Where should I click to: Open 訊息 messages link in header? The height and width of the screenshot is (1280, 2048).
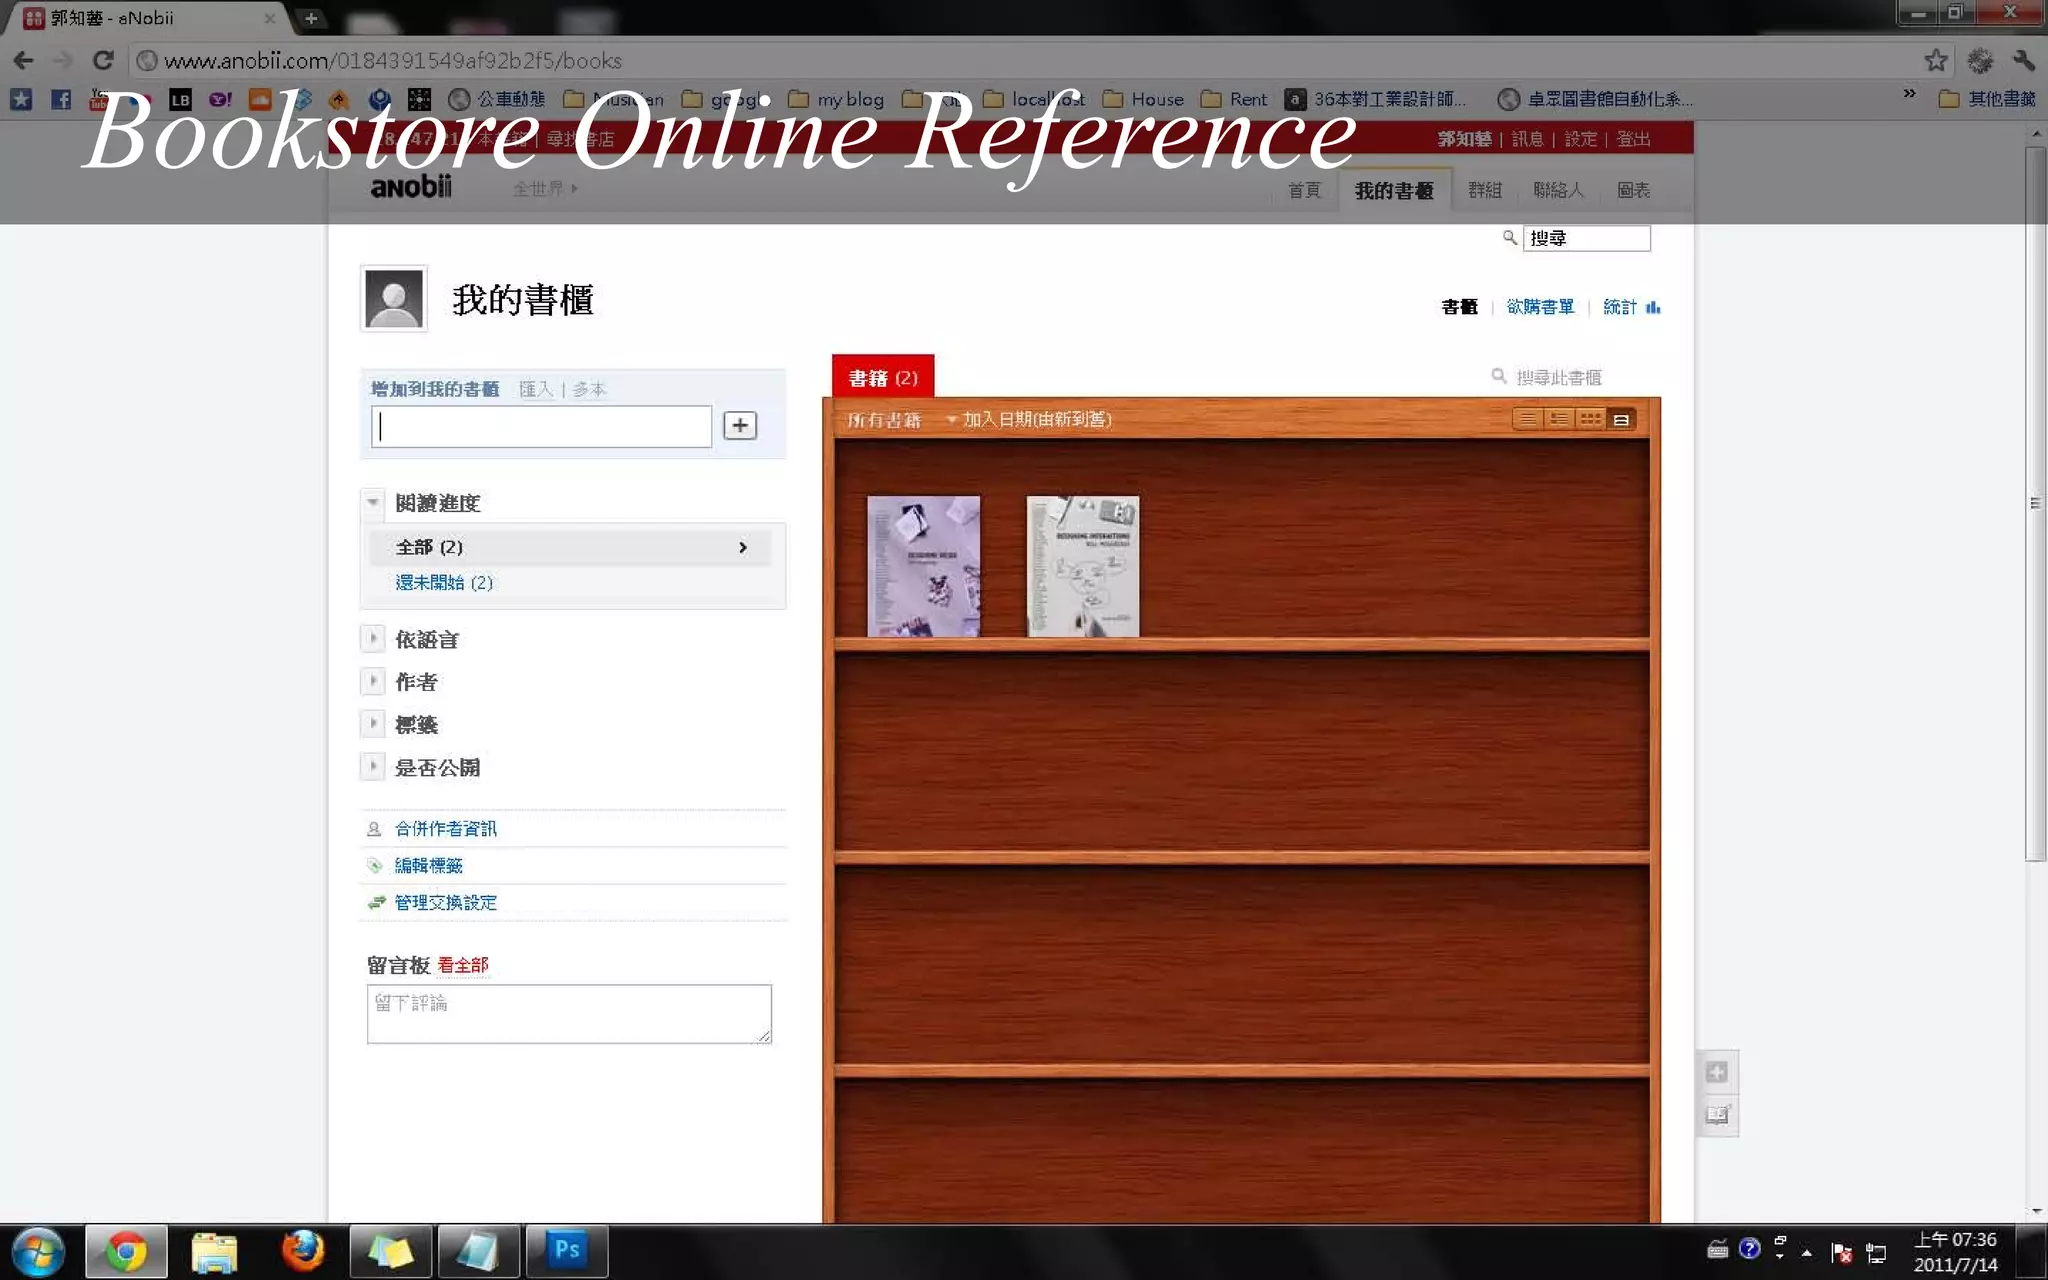point(1527,139)
